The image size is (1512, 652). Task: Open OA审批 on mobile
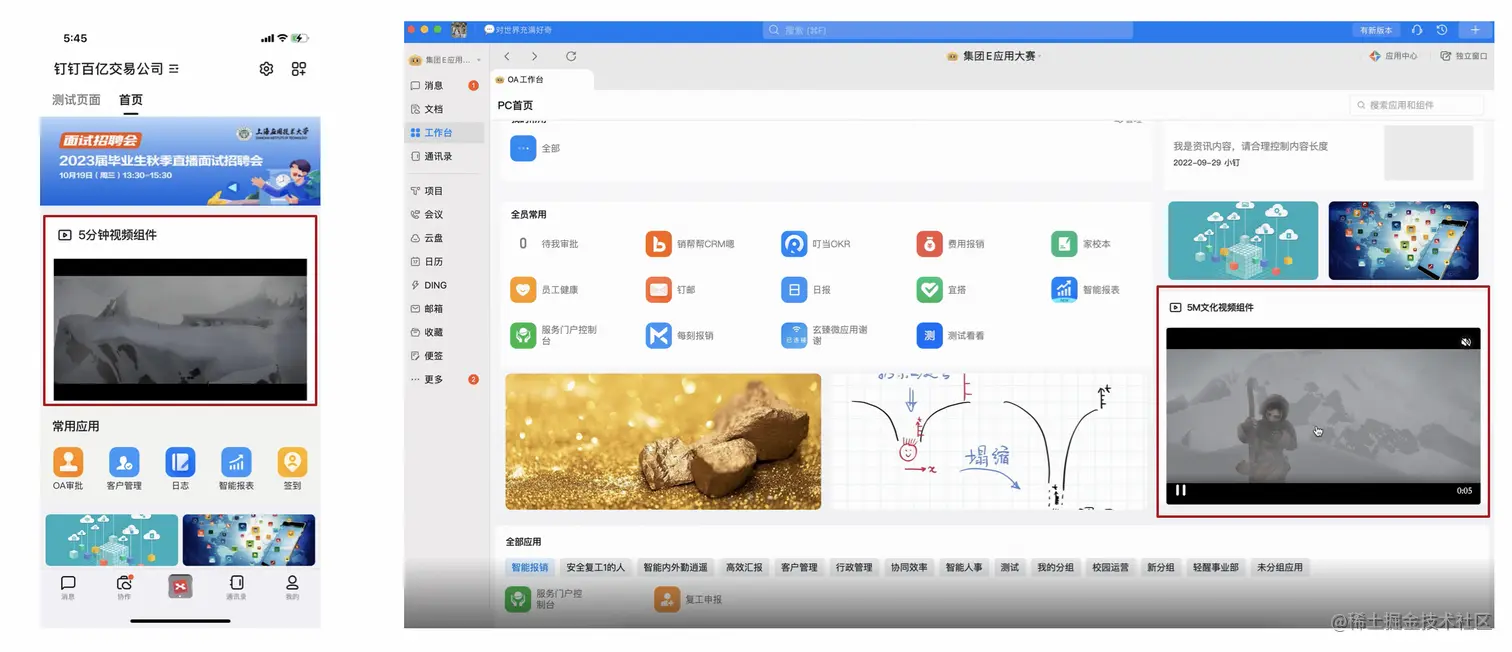click(68, 469)
